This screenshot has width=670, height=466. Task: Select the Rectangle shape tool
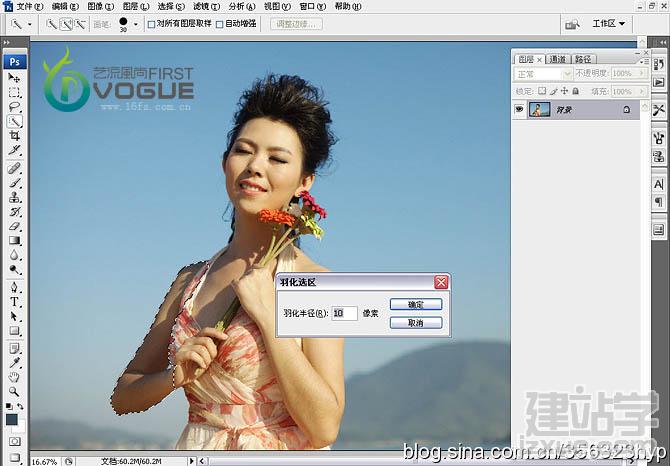[x=14, y=331]
